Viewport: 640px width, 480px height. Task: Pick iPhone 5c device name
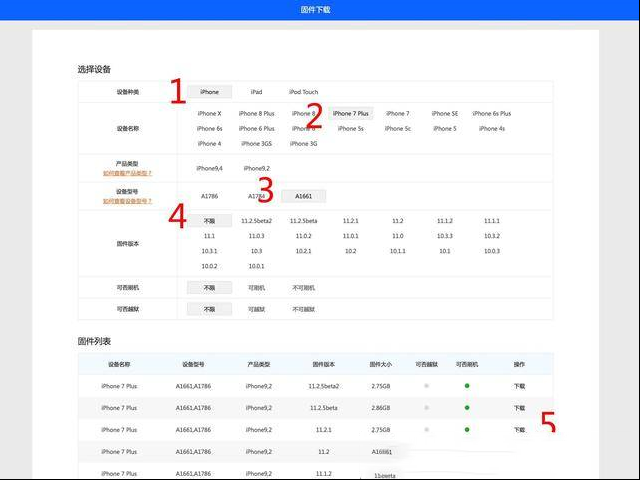pyautogui.click(x=398, y=129)
